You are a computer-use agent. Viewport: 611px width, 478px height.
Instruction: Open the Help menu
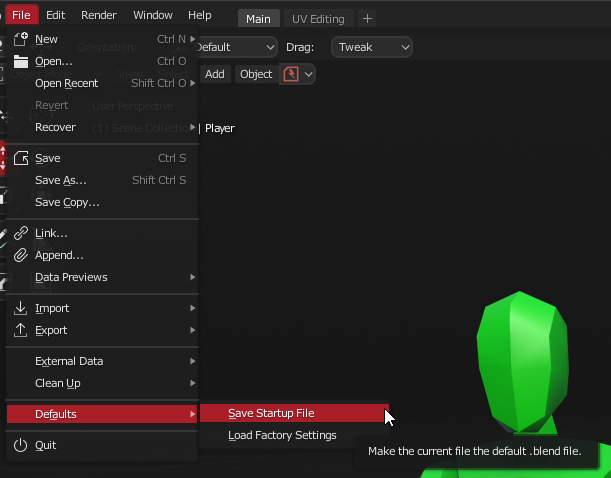200,15
